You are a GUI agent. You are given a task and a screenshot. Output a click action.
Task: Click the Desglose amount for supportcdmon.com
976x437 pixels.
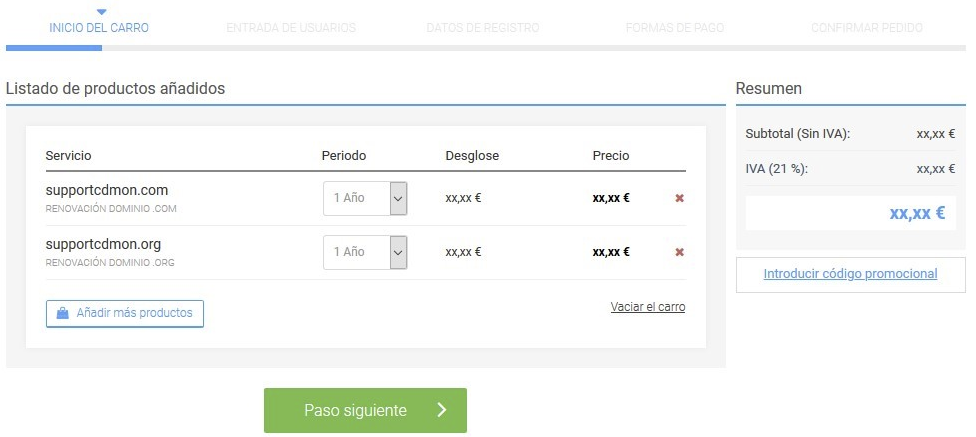point(463,199)
